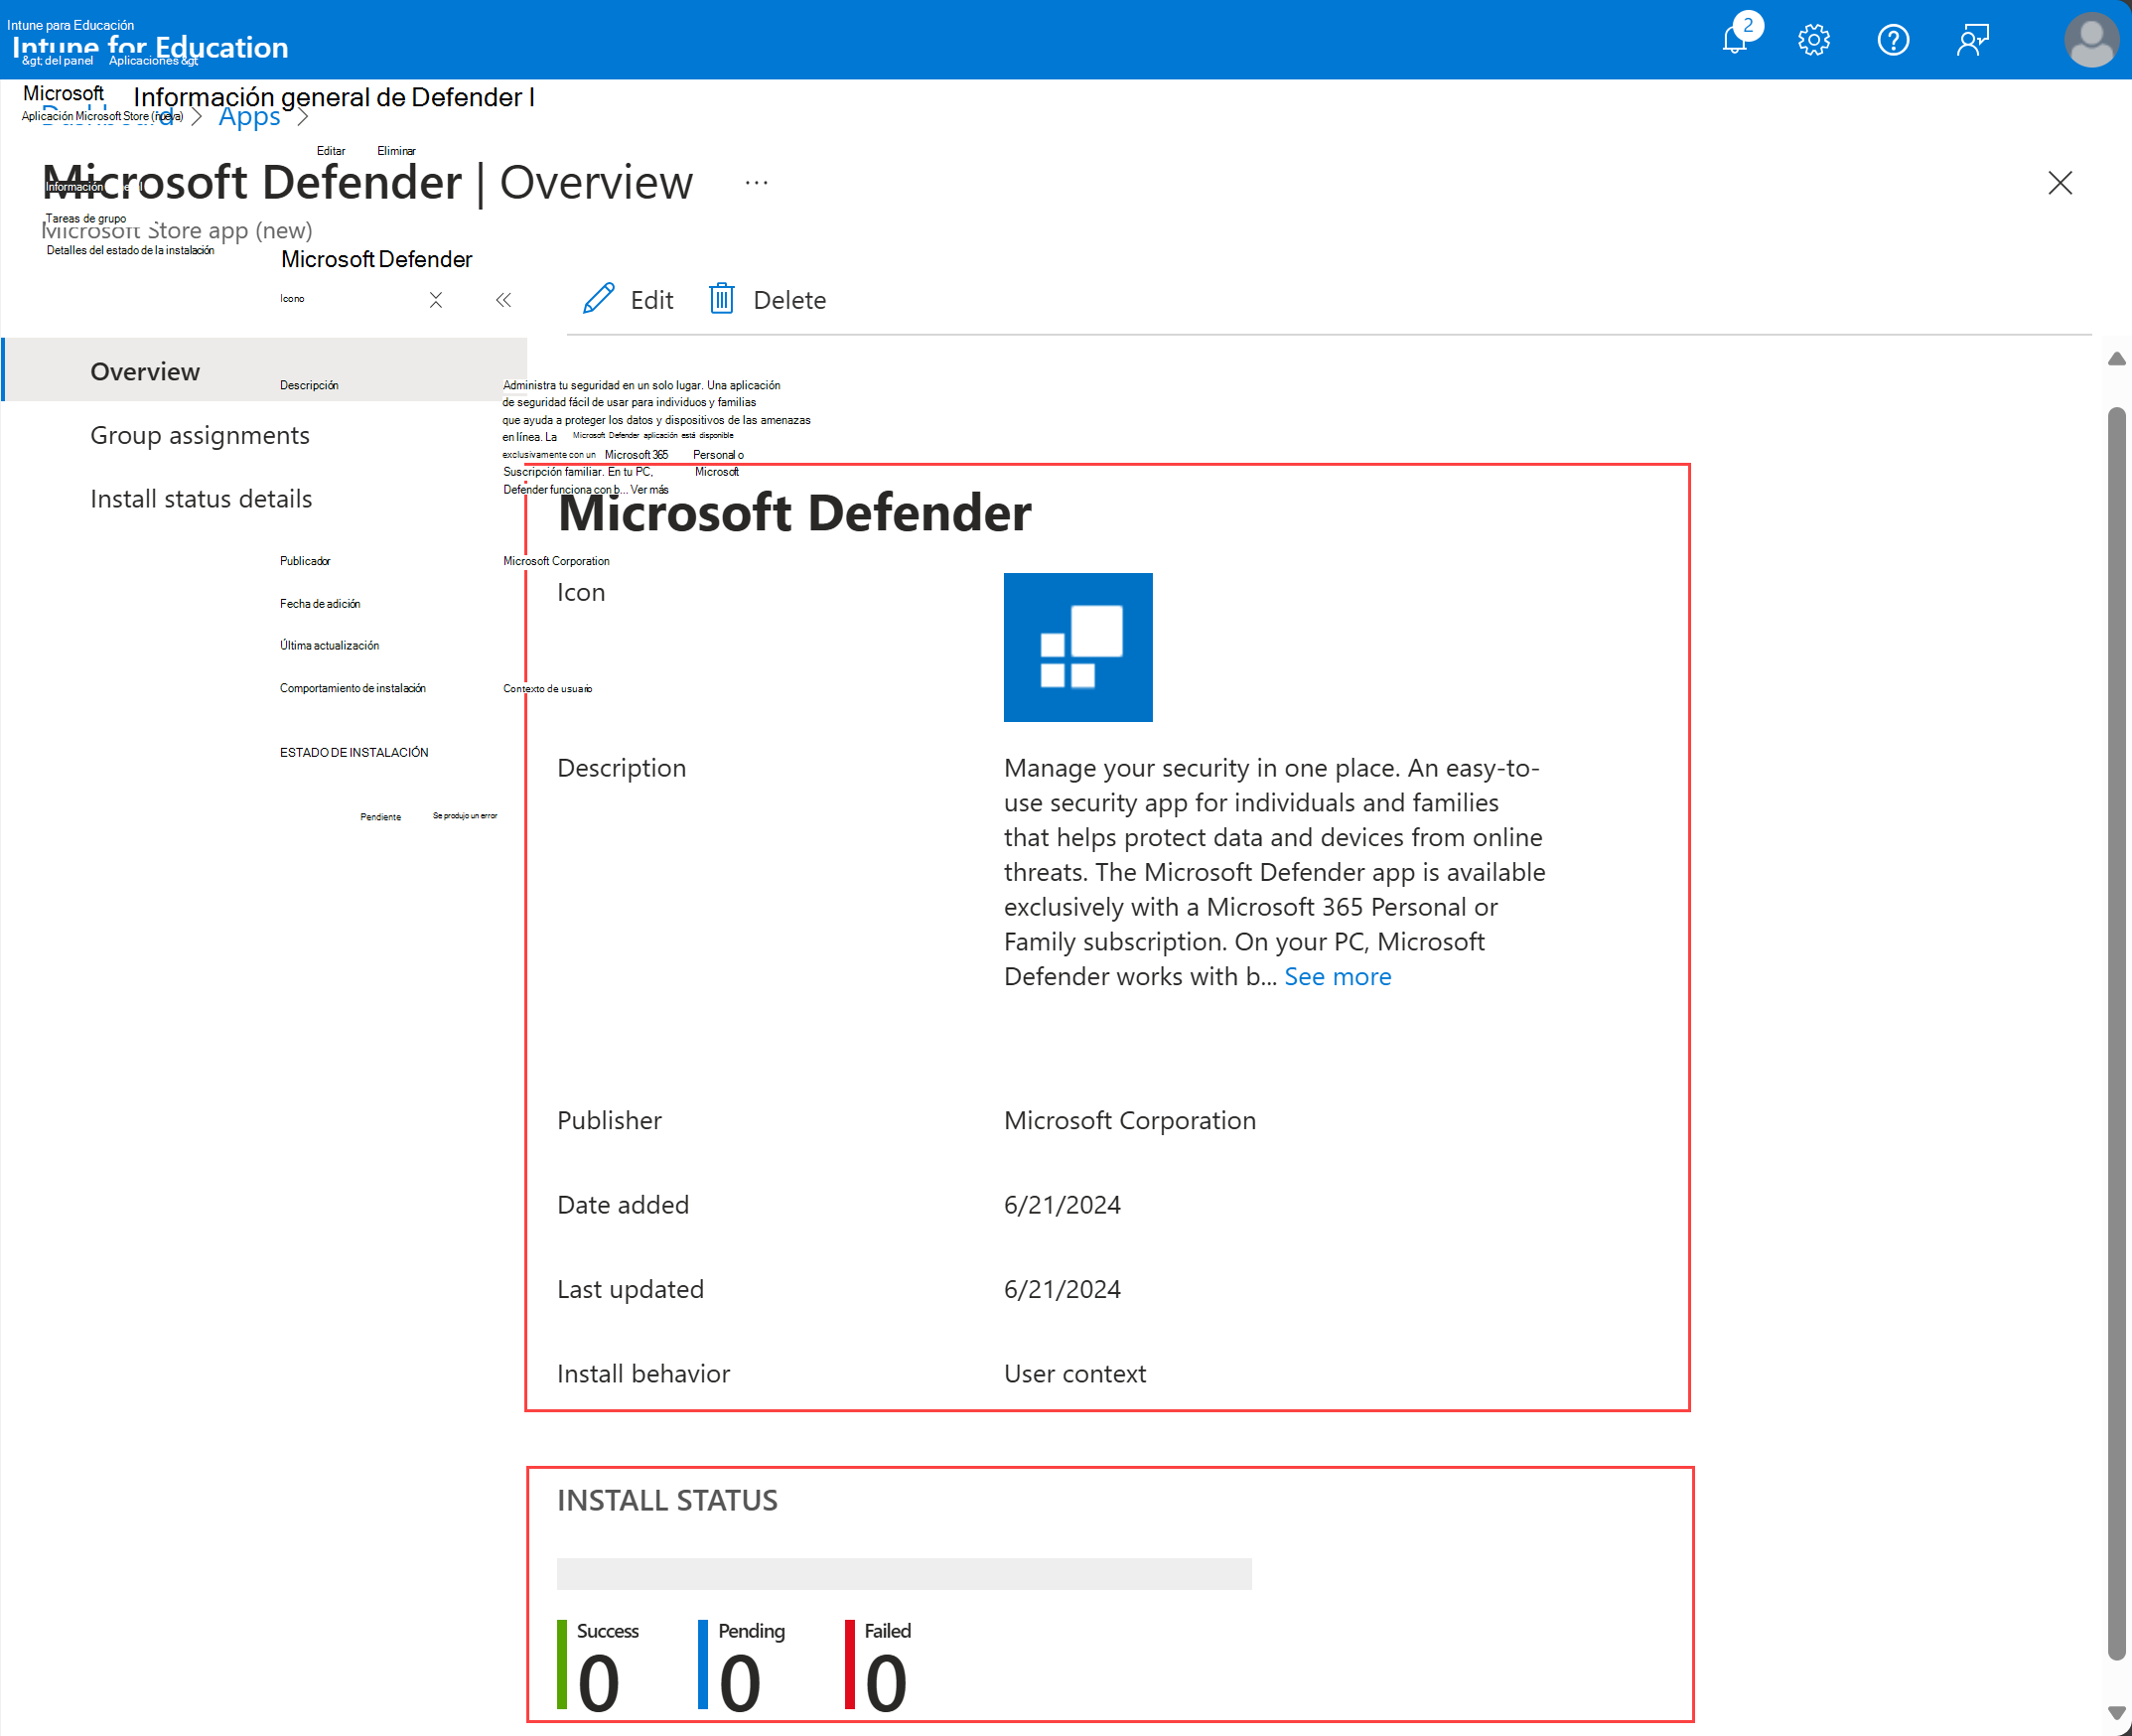This screenshot has height=1736, width=2132.
Task: Open the user account avatar
Action: 2091,40
